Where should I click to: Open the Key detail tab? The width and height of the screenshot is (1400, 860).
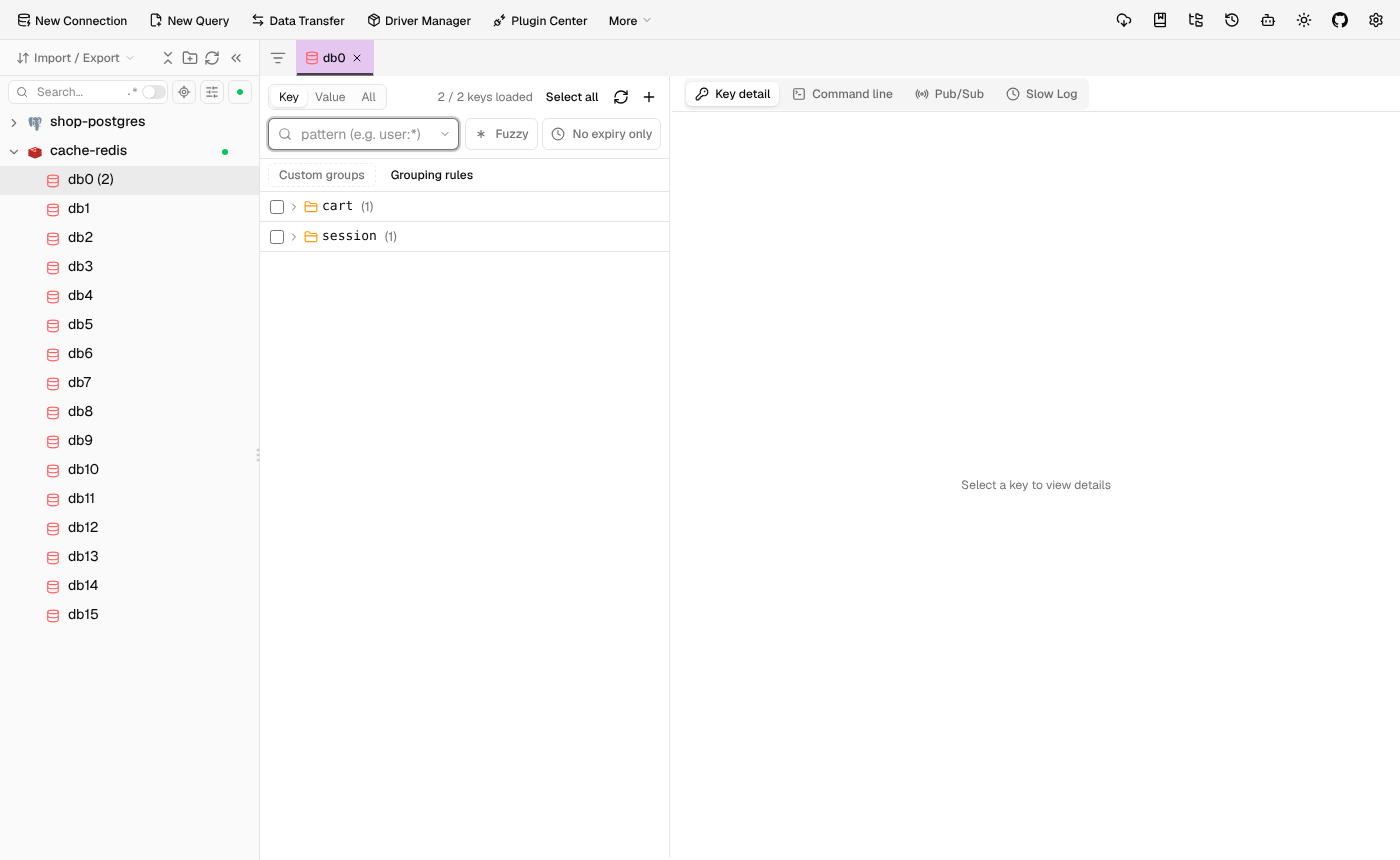coord(733,94)
